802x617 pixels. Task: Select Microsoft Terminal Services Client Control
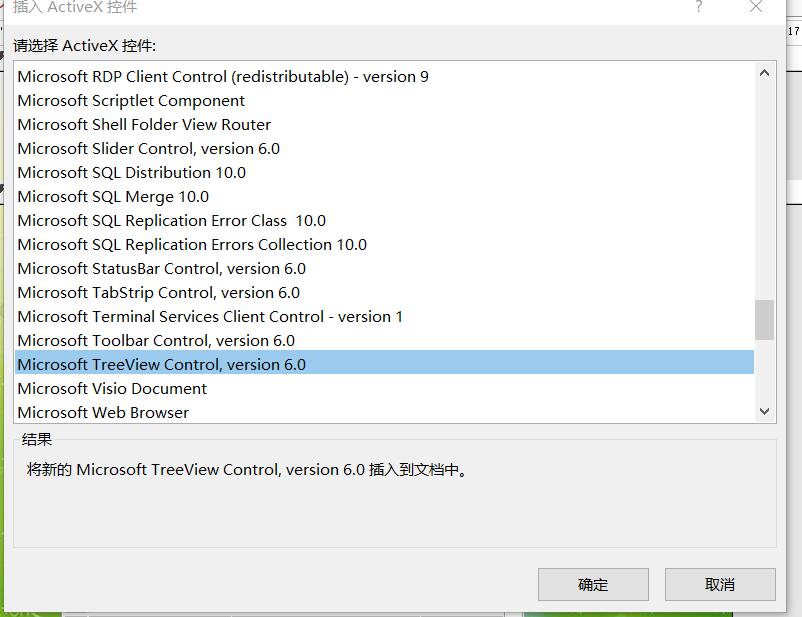coord(384,317)
